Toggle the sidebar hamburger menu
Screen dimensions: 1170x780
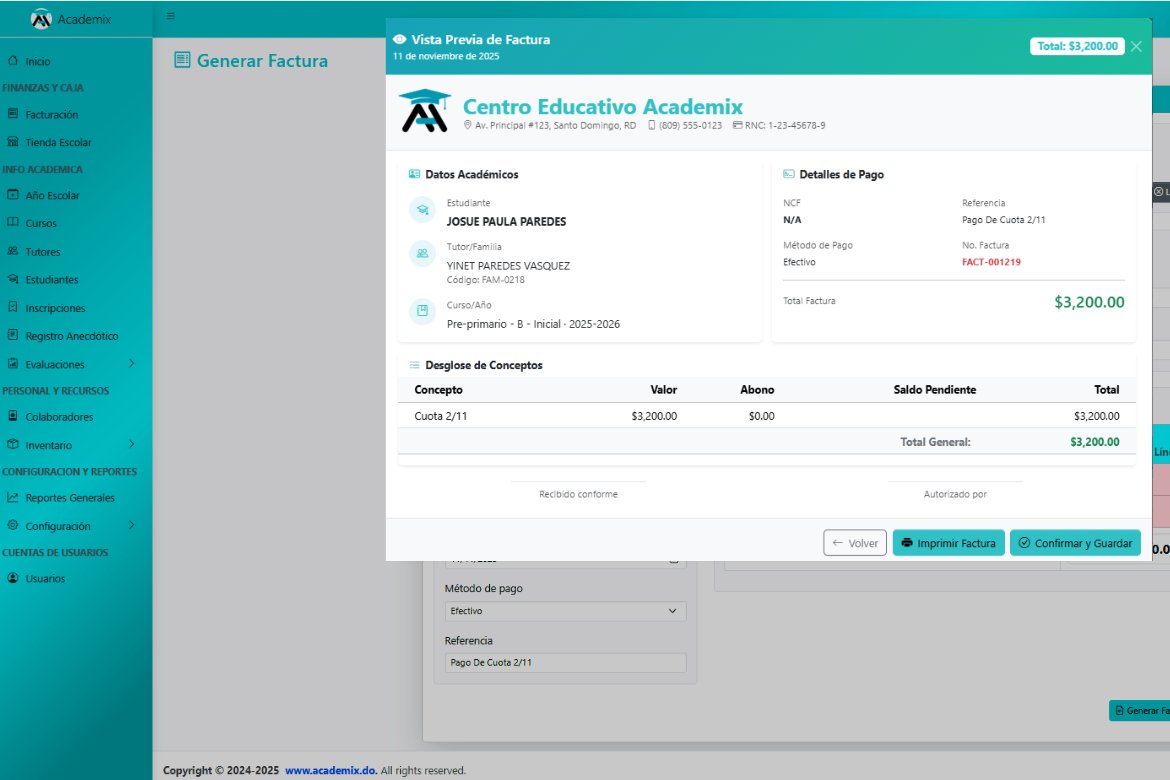pos(171,16)
